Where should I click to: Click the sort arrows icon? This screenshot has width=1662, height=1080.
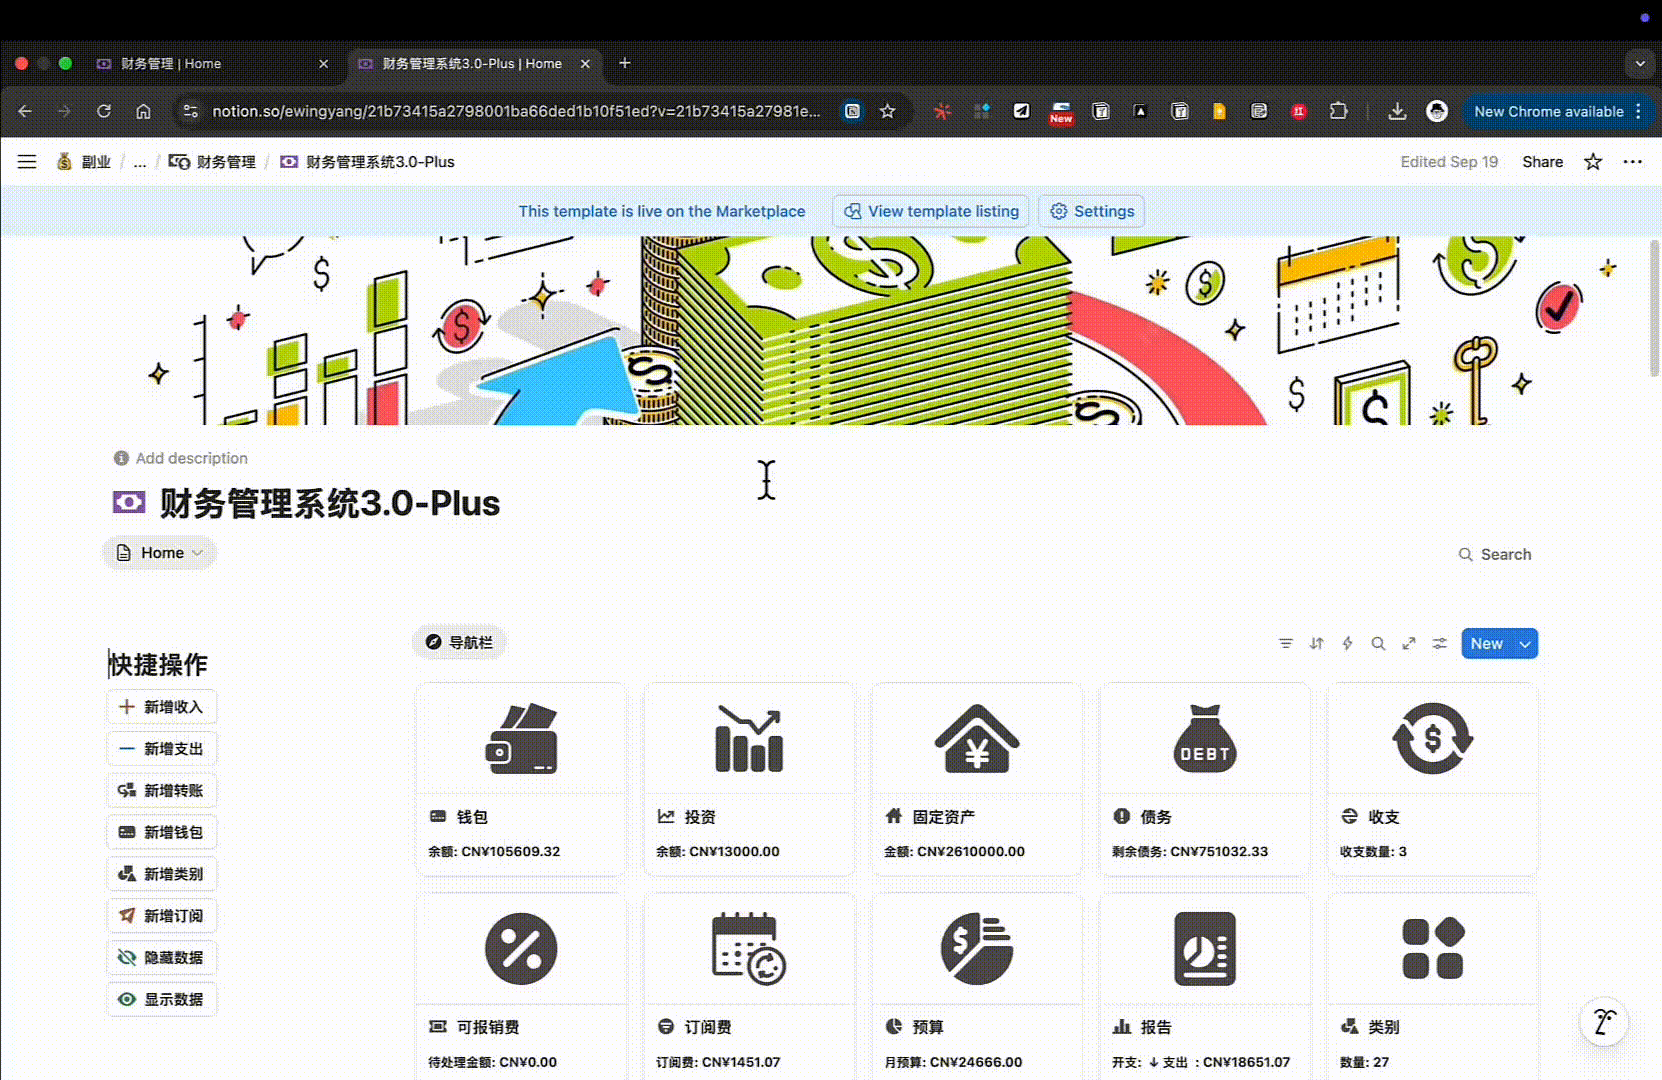click(1316, 644)
